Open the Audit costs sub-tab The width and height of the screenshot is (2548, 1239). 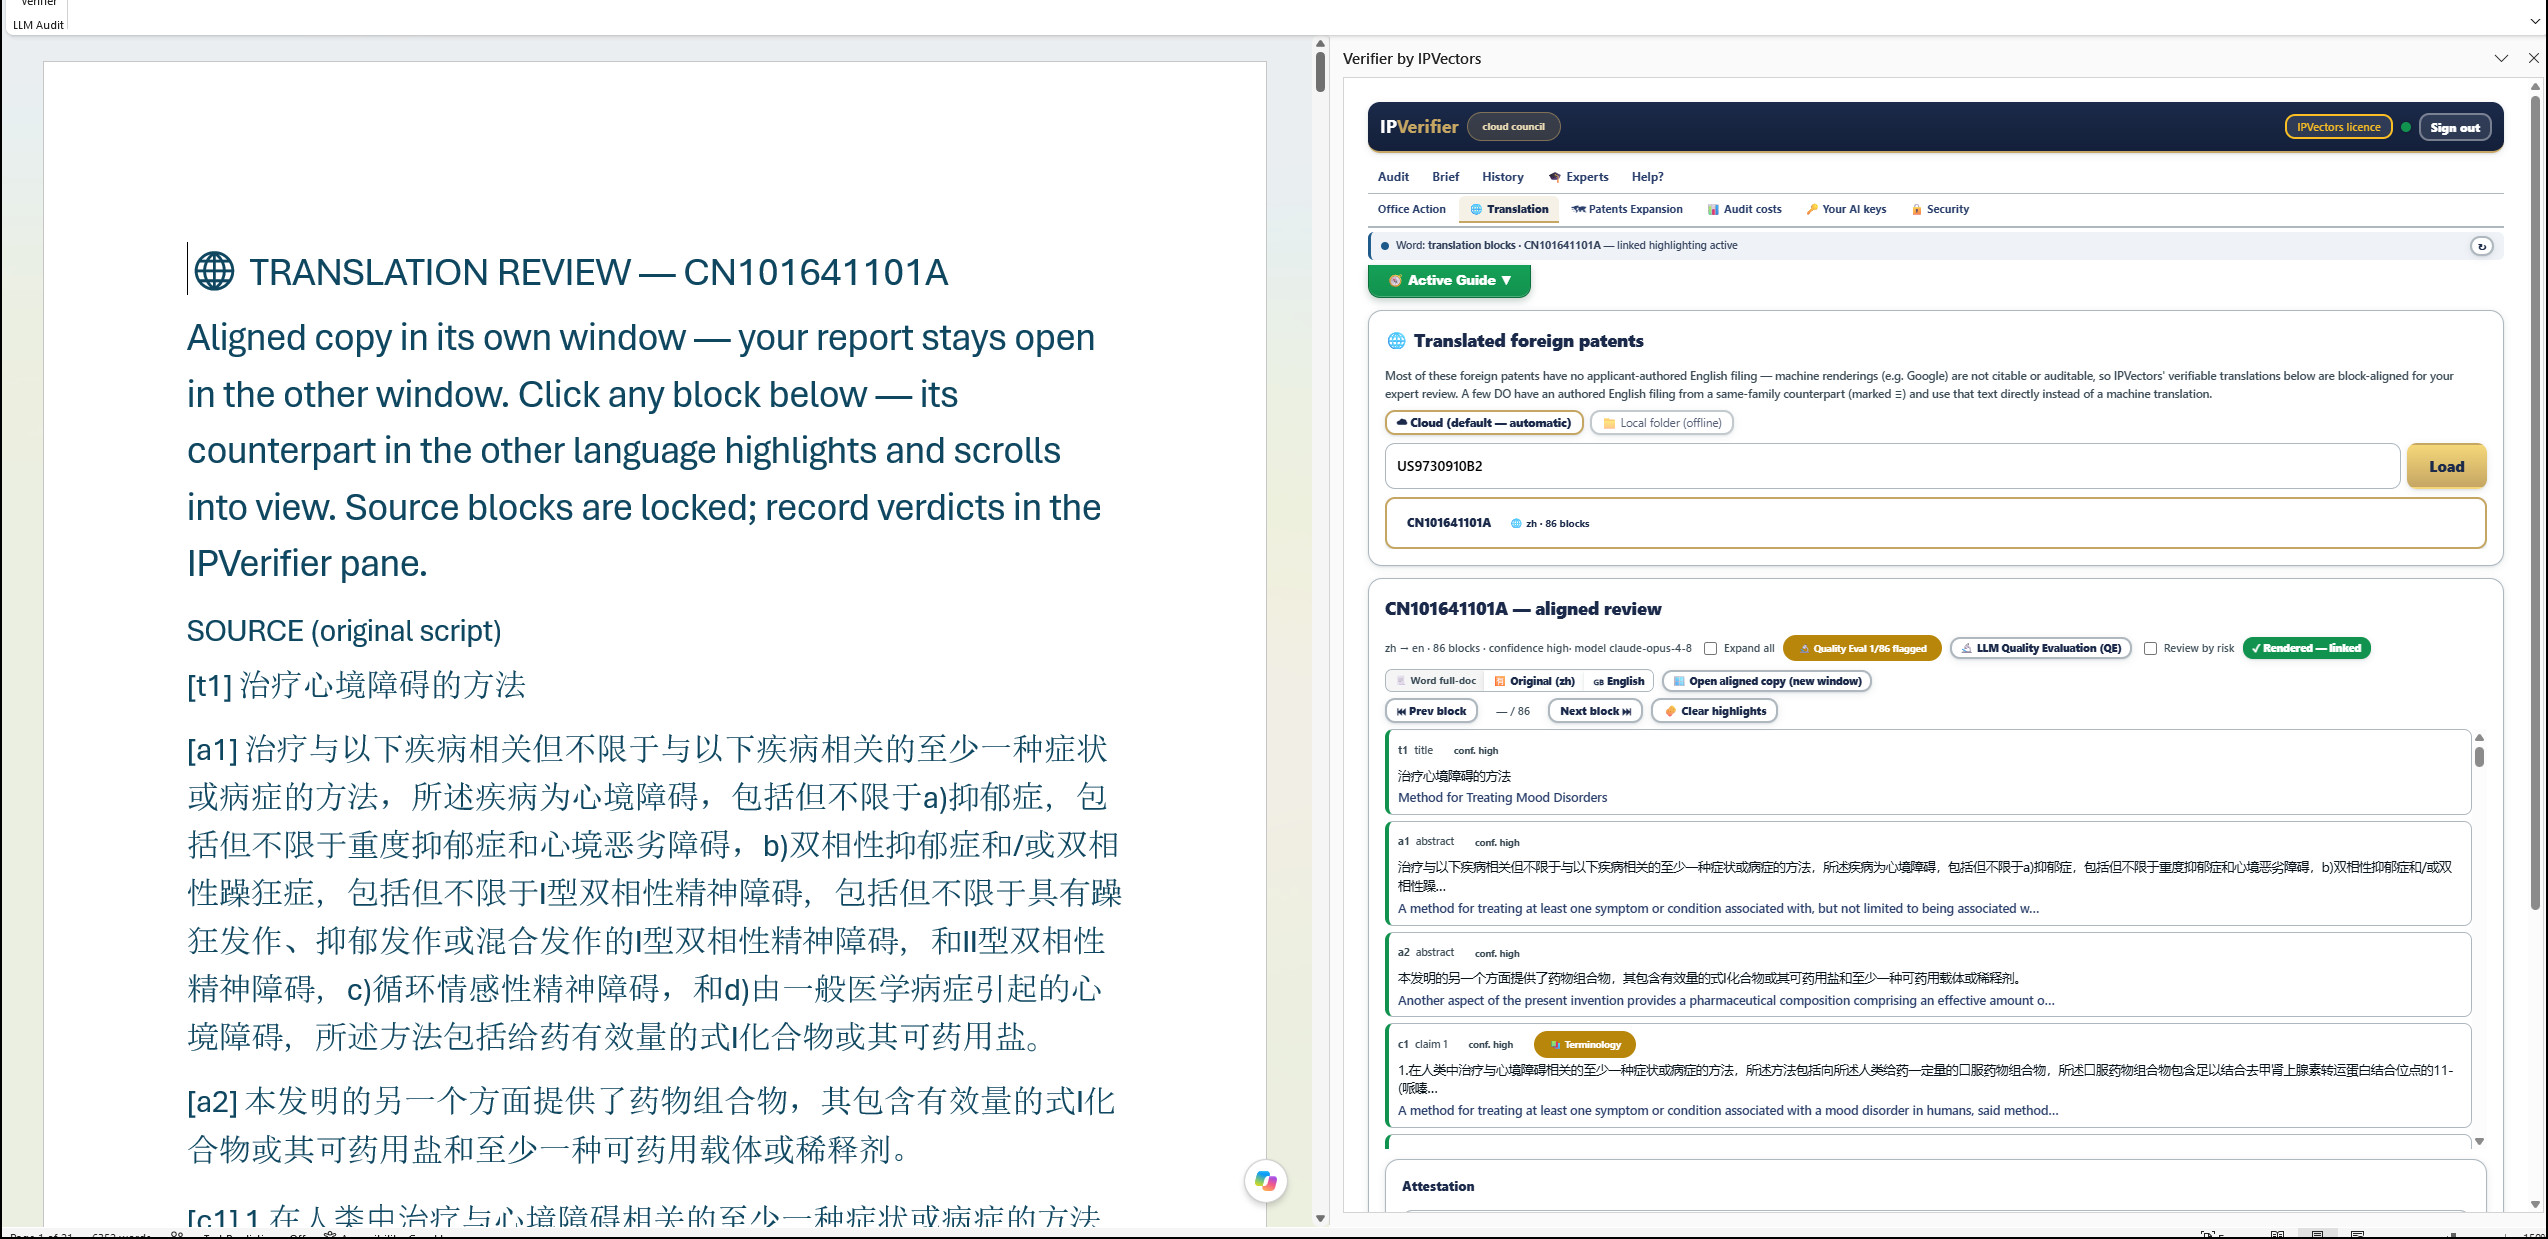(1745, 209)
